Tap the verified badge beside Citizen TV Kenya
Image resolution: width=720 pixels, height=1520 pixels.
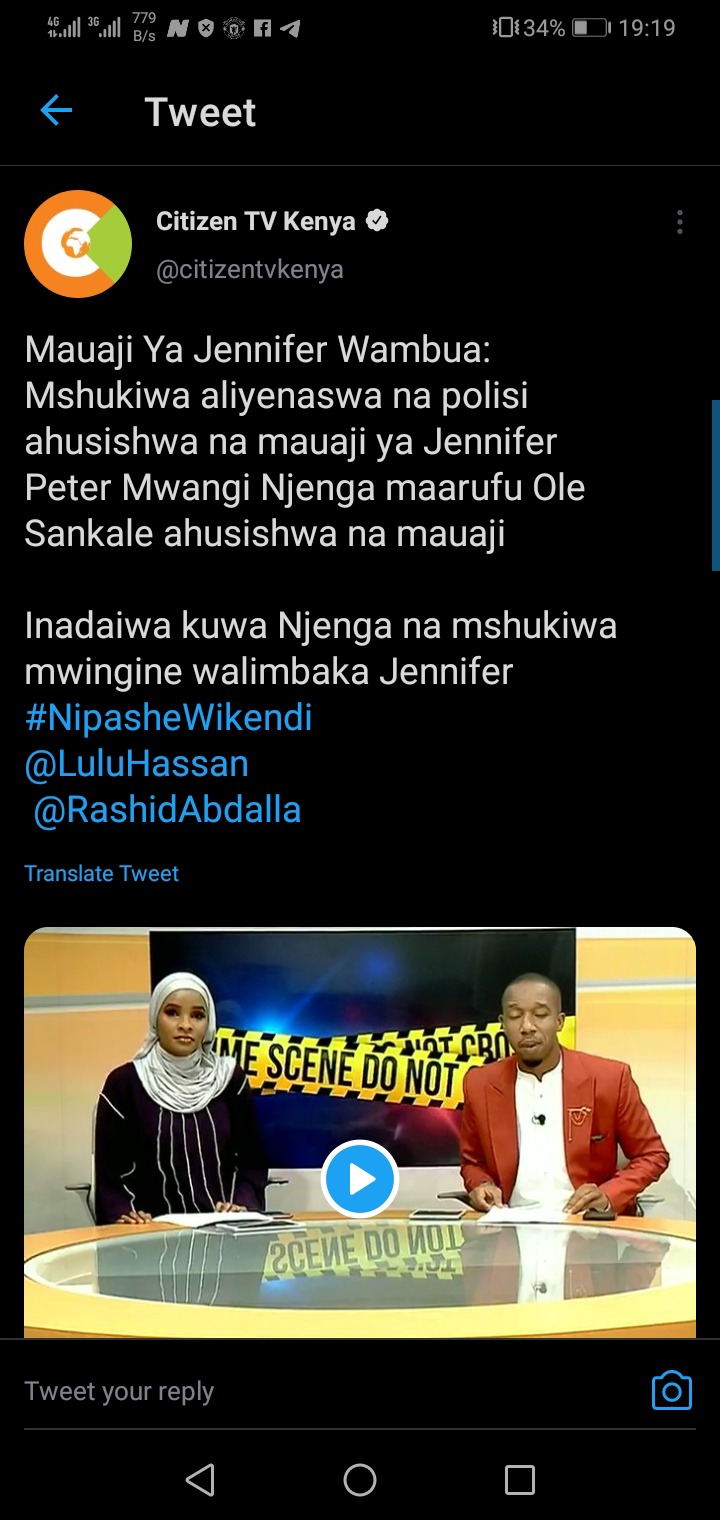(x=377, y=221)
